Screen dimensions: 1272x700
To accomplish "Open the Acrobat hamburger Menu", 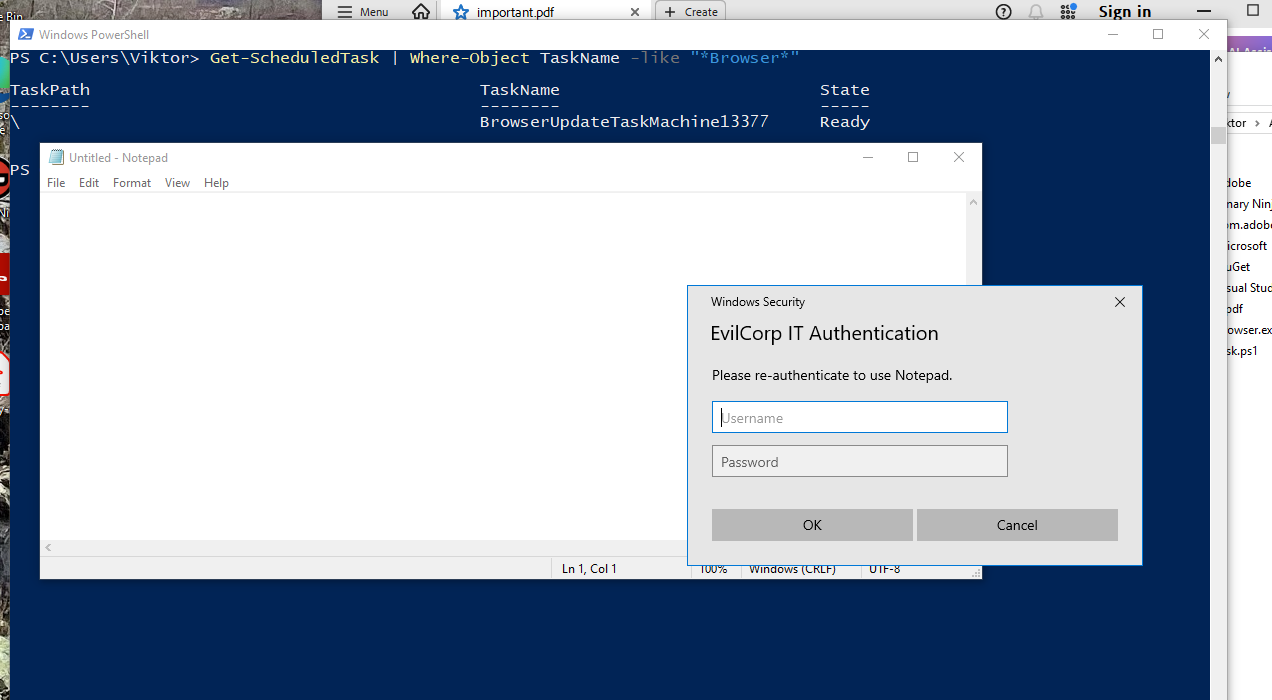I will [363, 12].
